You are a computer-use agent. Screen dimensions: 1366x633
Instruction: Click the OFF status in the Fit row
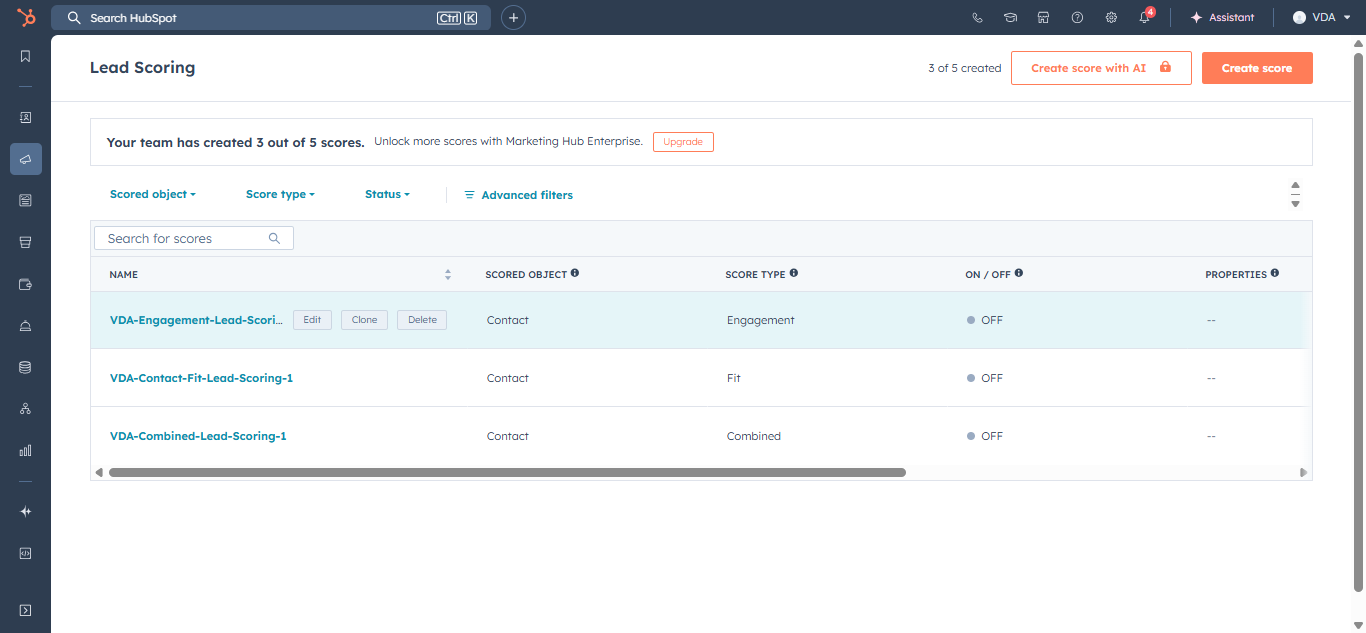point(985,378)
